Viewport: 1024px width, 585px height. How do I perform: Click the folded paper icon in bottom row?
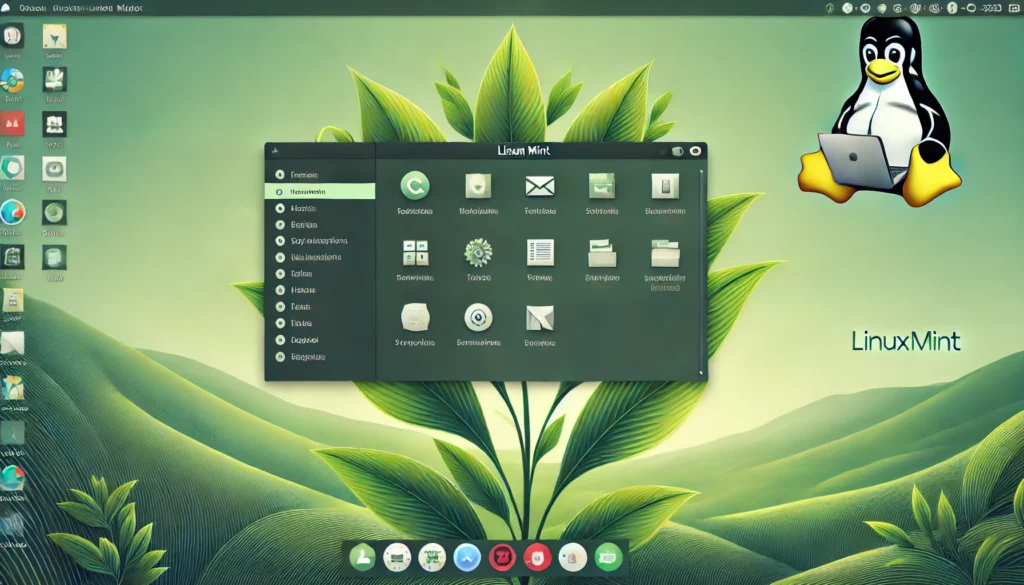[x=540, y=318]
